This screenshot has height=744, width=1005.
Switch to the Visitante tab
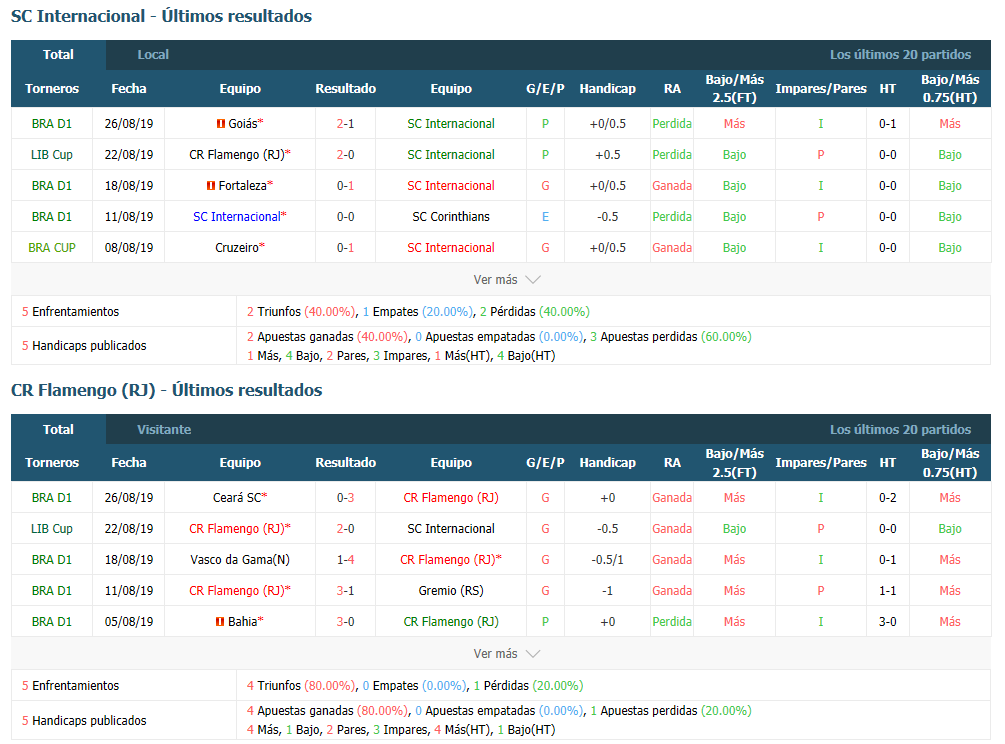pyautogui.click(x=164, y=430)
